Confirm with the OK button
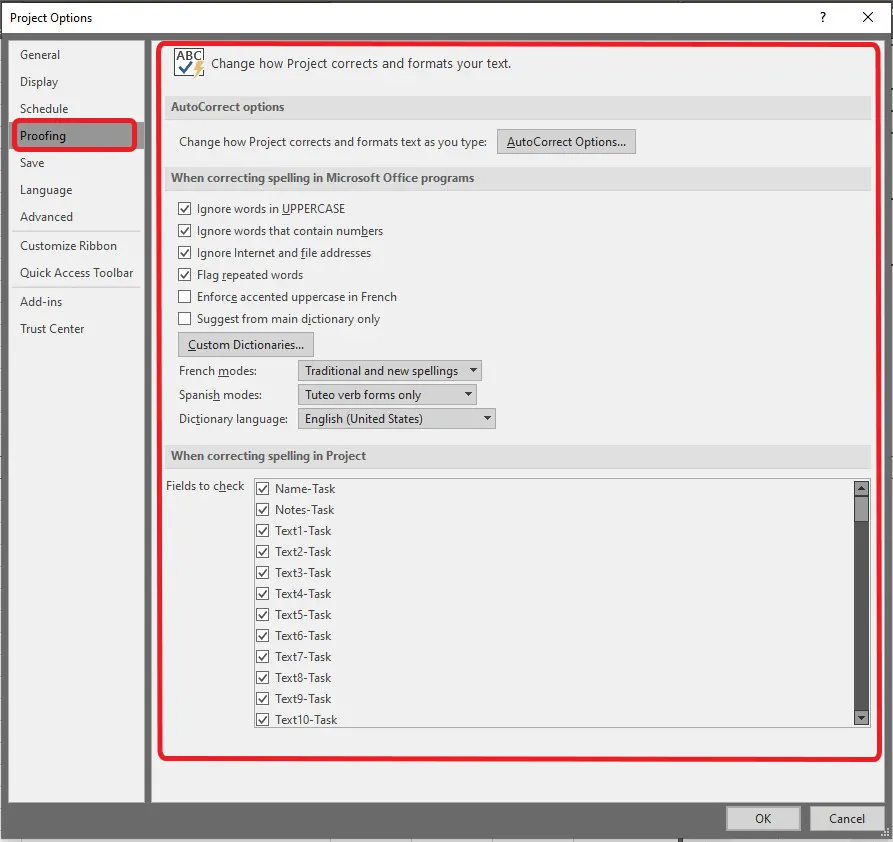 763,819
